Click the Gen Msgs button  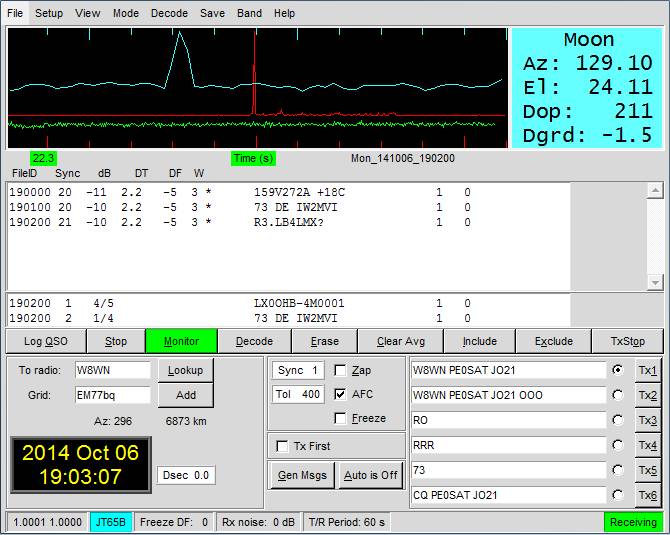(302, 475)
